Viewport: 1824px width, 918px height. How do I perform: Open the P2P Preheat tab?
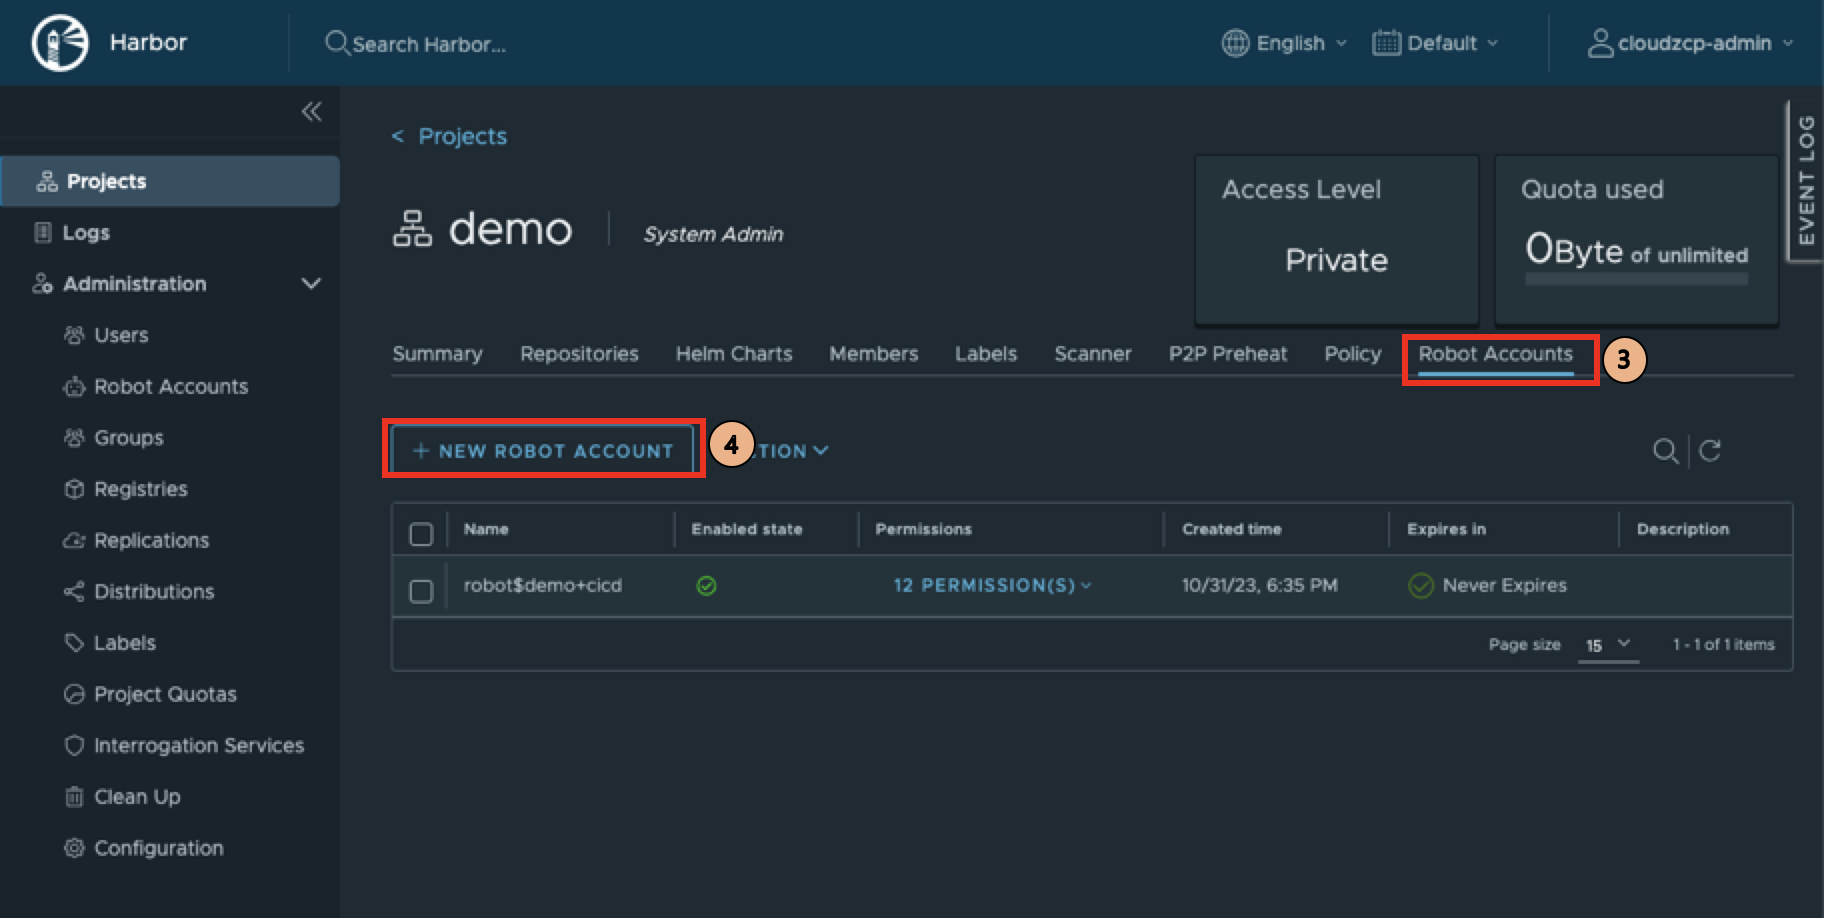tap(1228, 354)
